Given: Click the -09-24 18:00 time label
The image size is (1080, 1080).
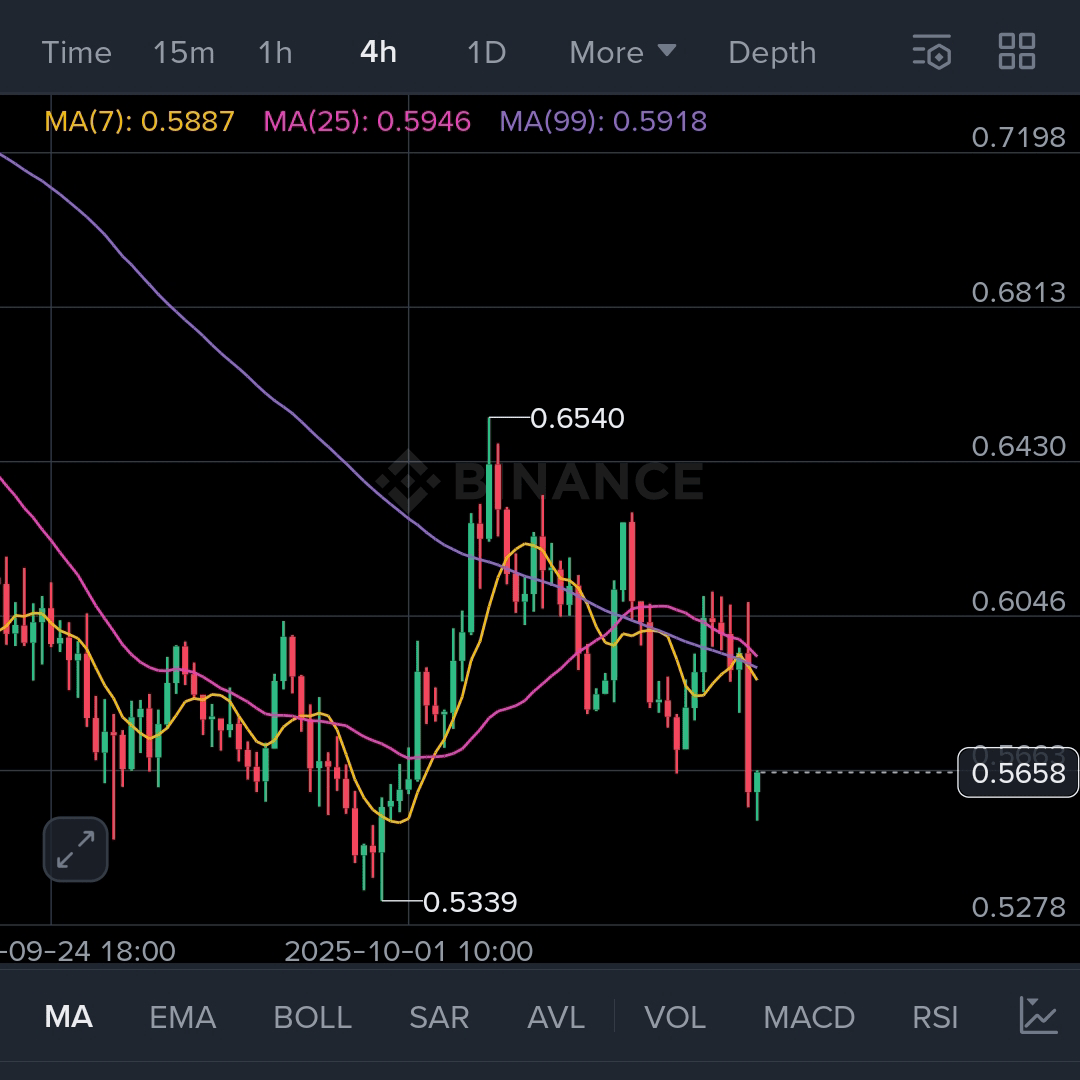Looking at the screenshot, I should [87, 952].
